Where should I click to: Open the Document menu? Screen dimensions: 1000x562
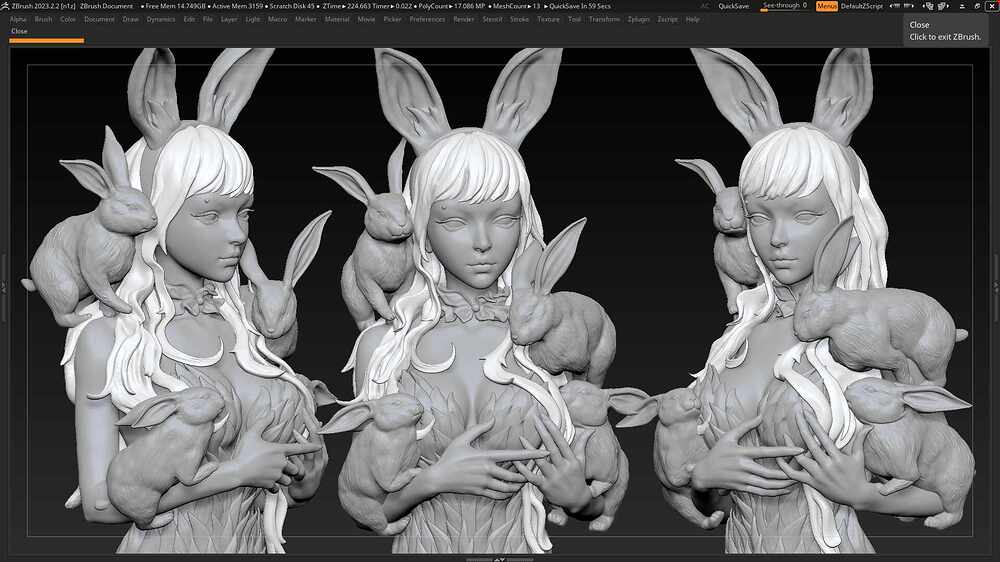point(99,19)
